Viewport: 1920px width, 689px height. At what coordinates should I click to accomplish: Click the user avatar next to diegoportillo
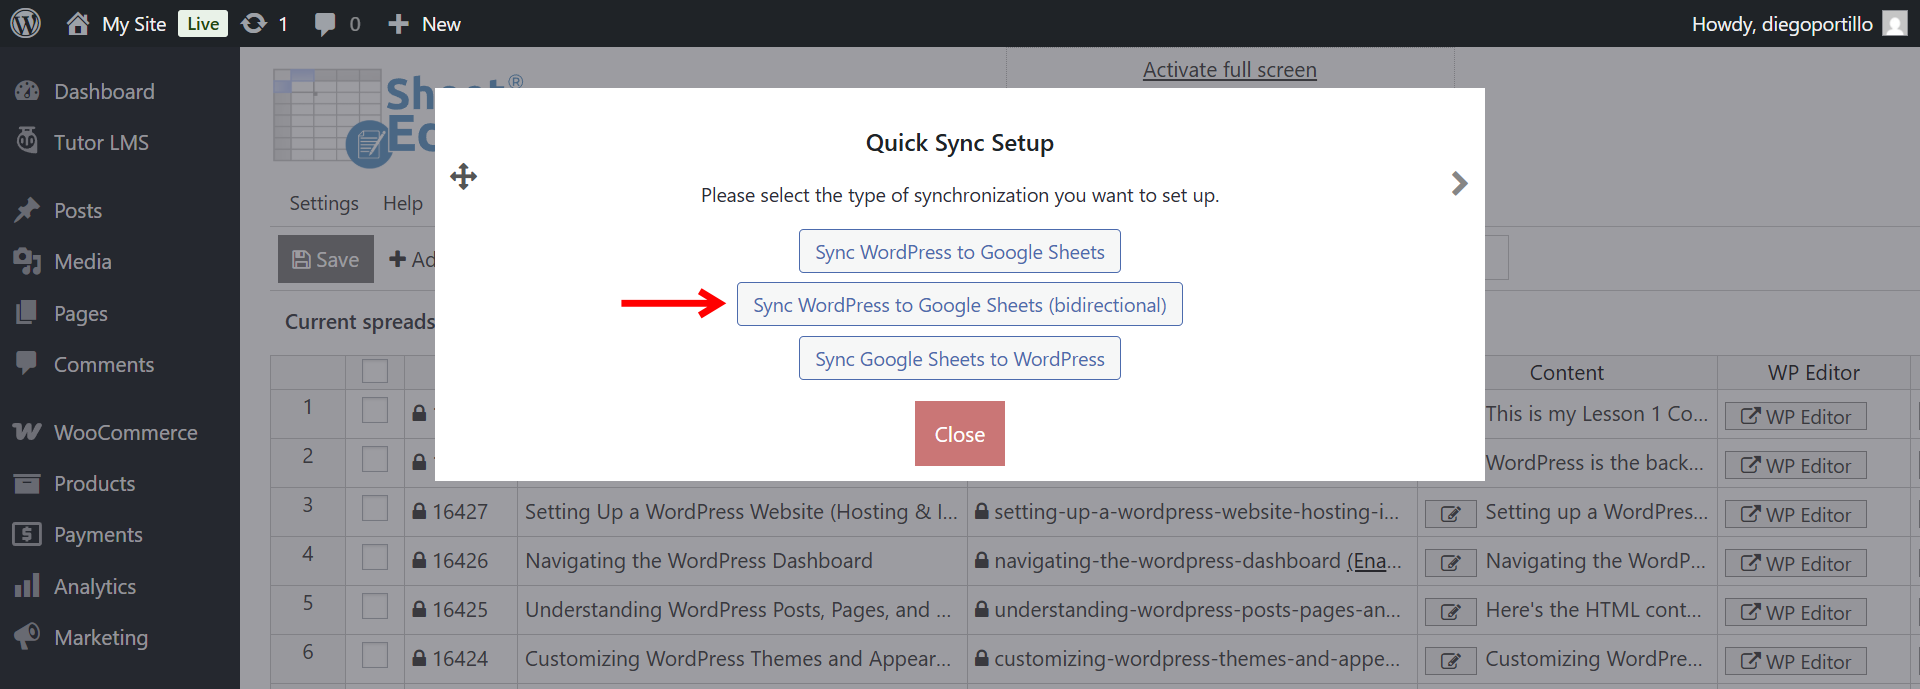(x=1894, y=23)
